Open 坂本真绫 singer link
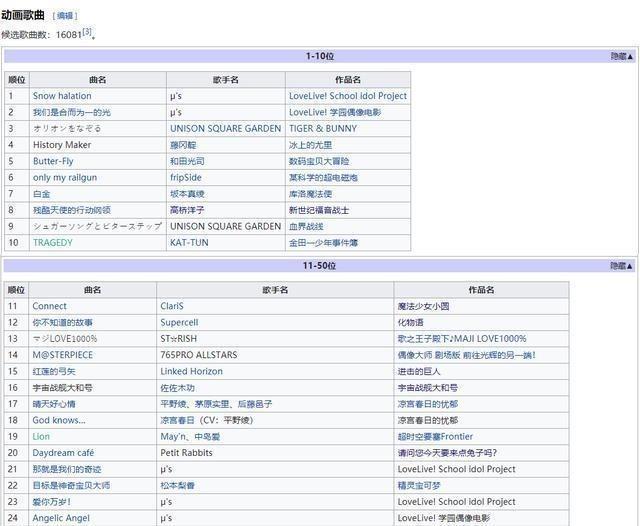640x526 pixels. click(x=187, y=194)
